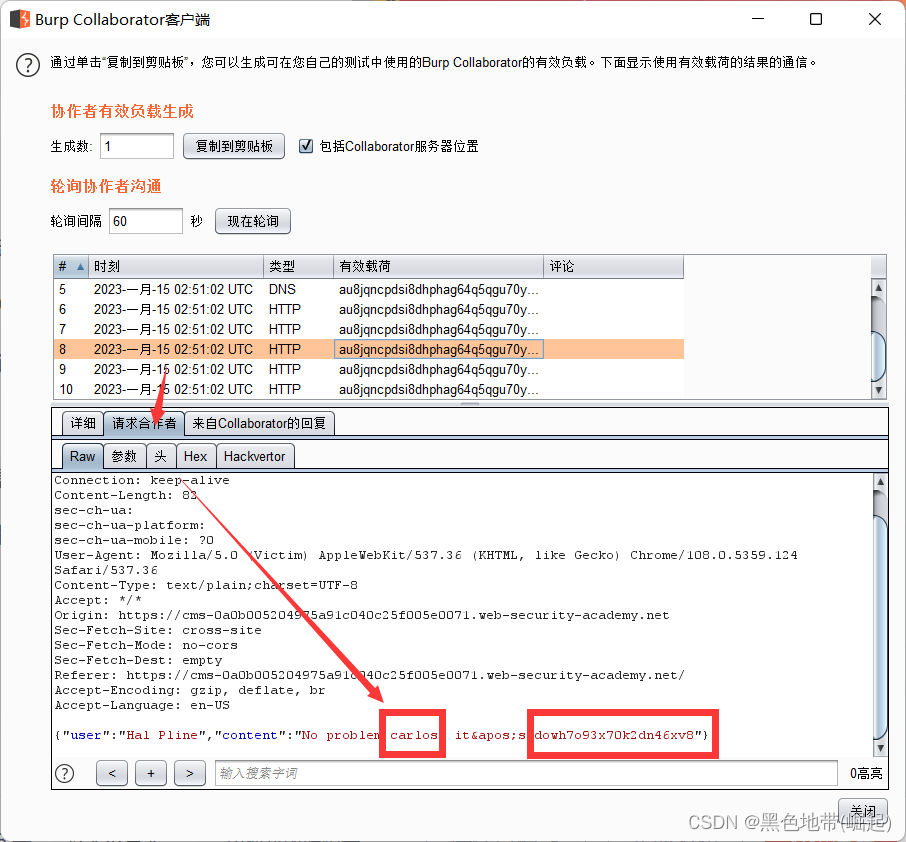
Task: Click up arrow of raw request scrollbar
Action: 879,481
